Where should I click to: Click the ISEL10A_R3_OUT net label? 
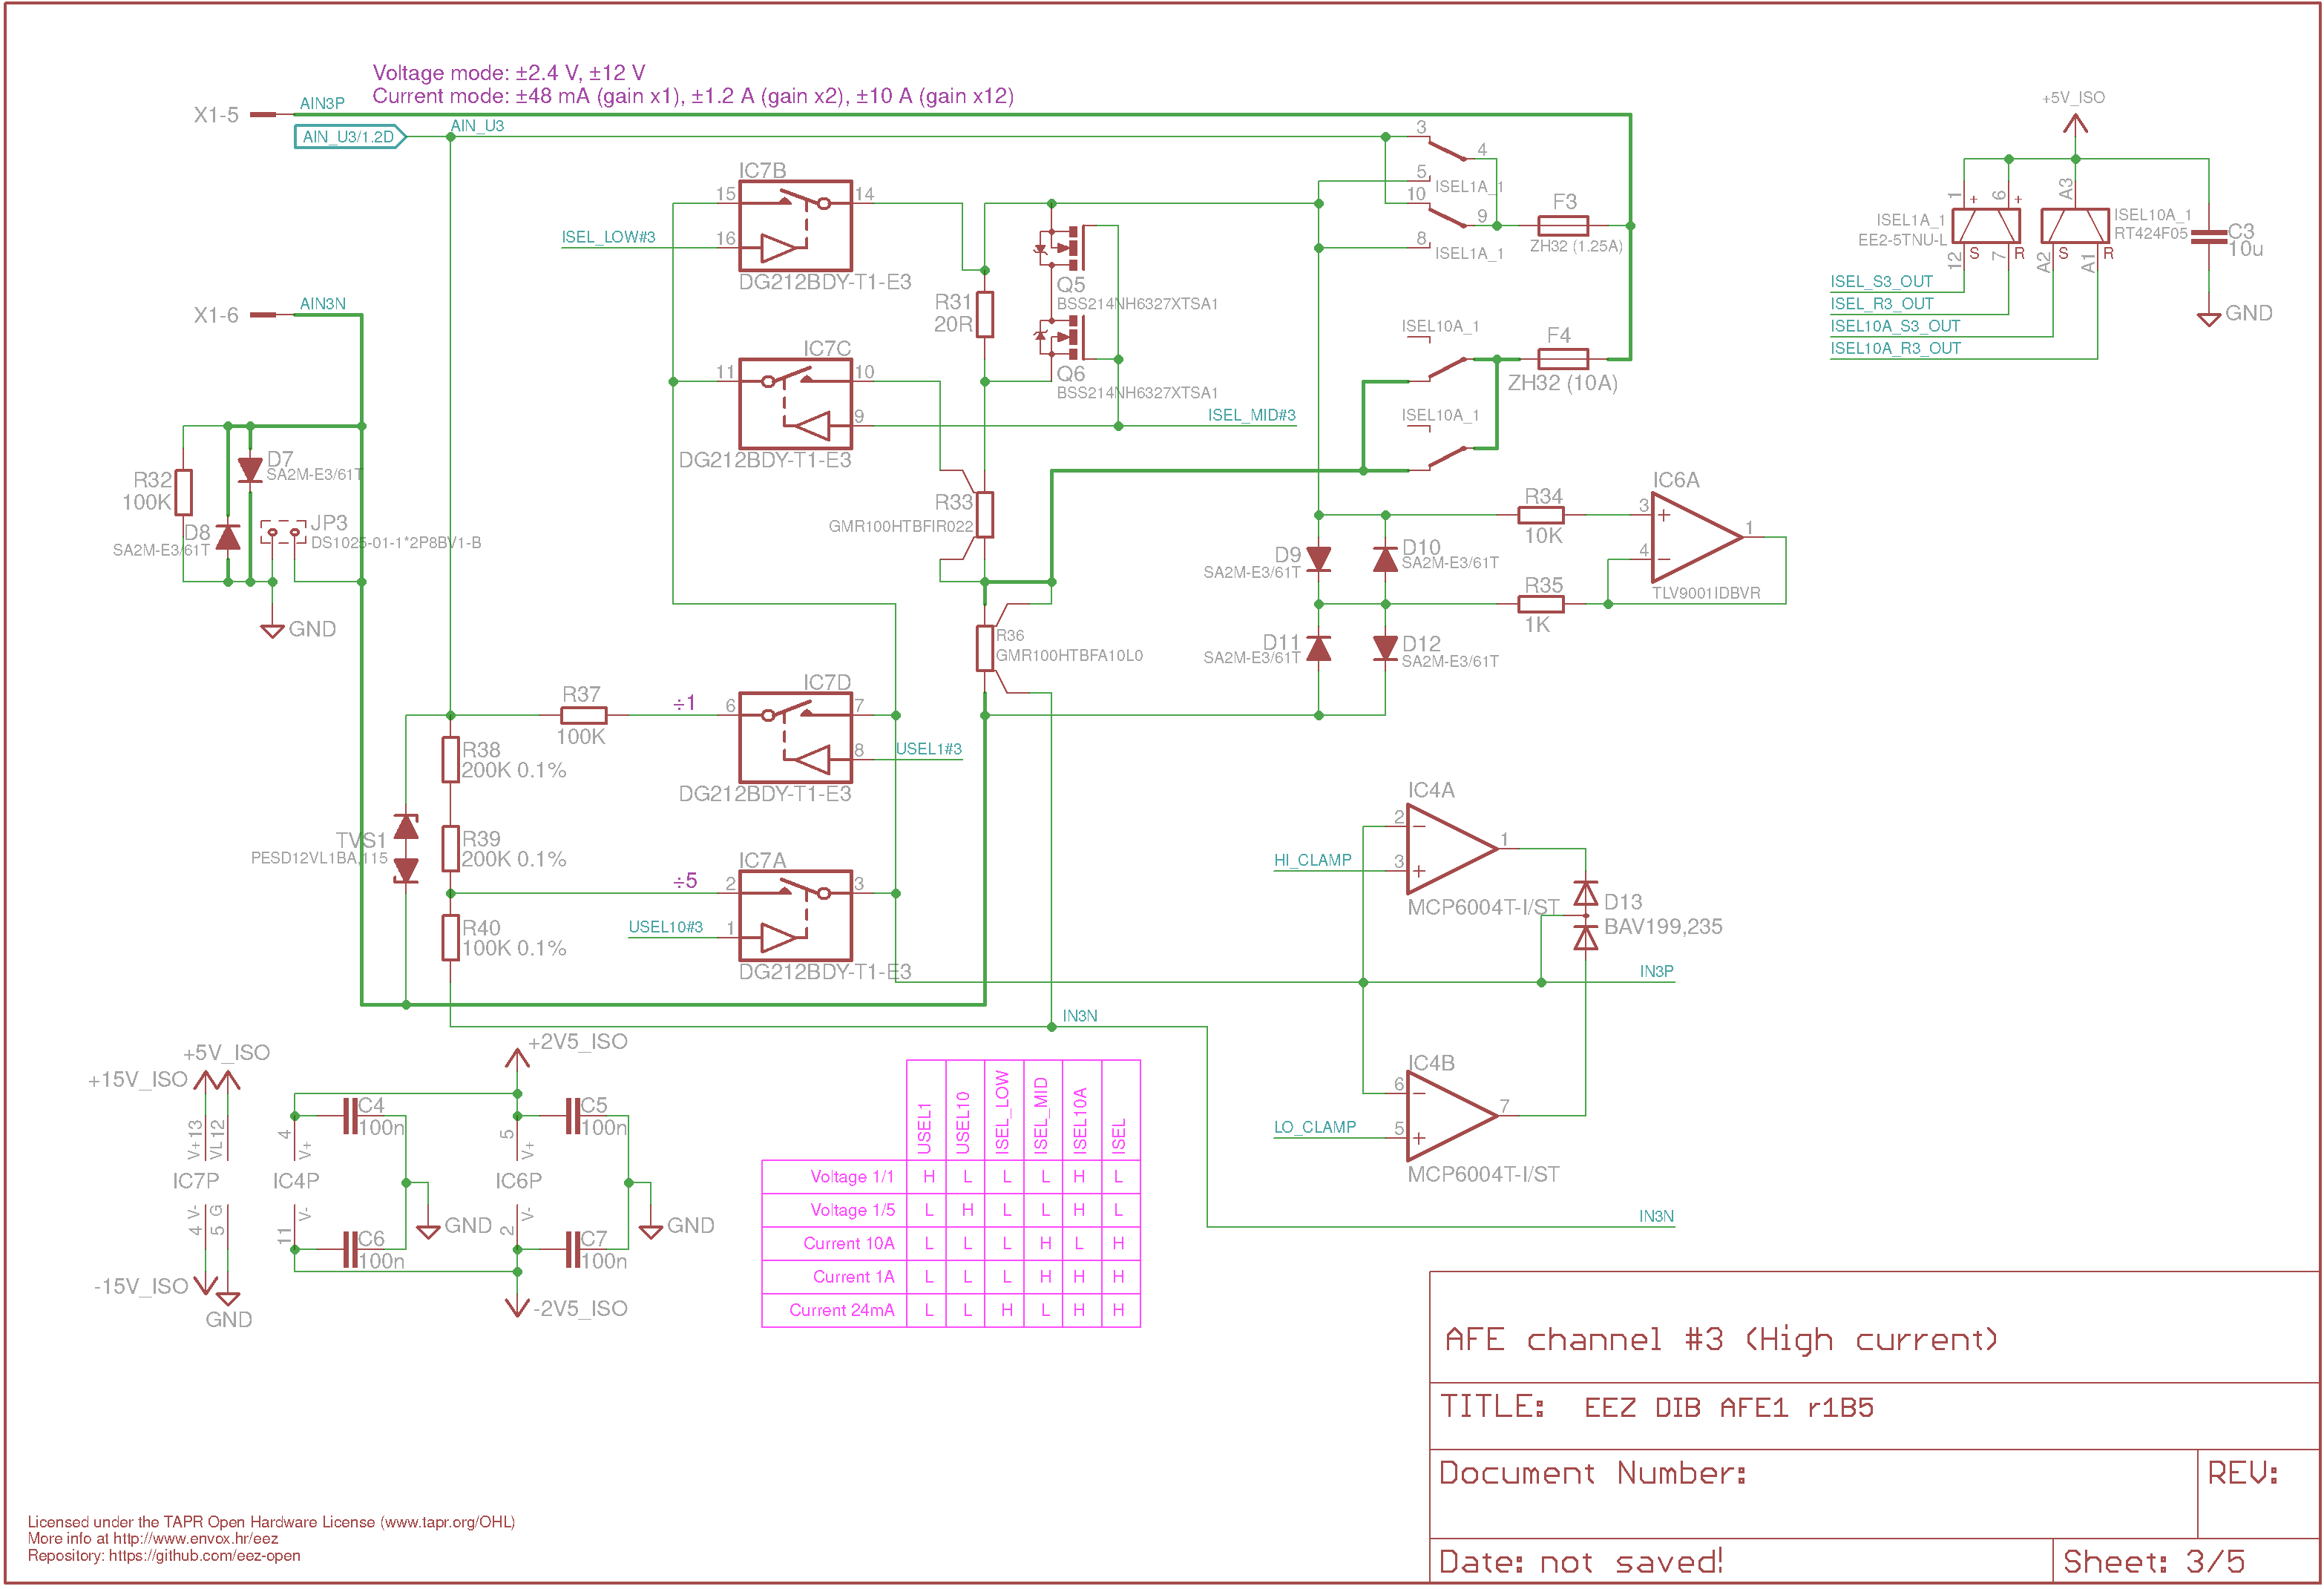click(x=1896, y=348)
